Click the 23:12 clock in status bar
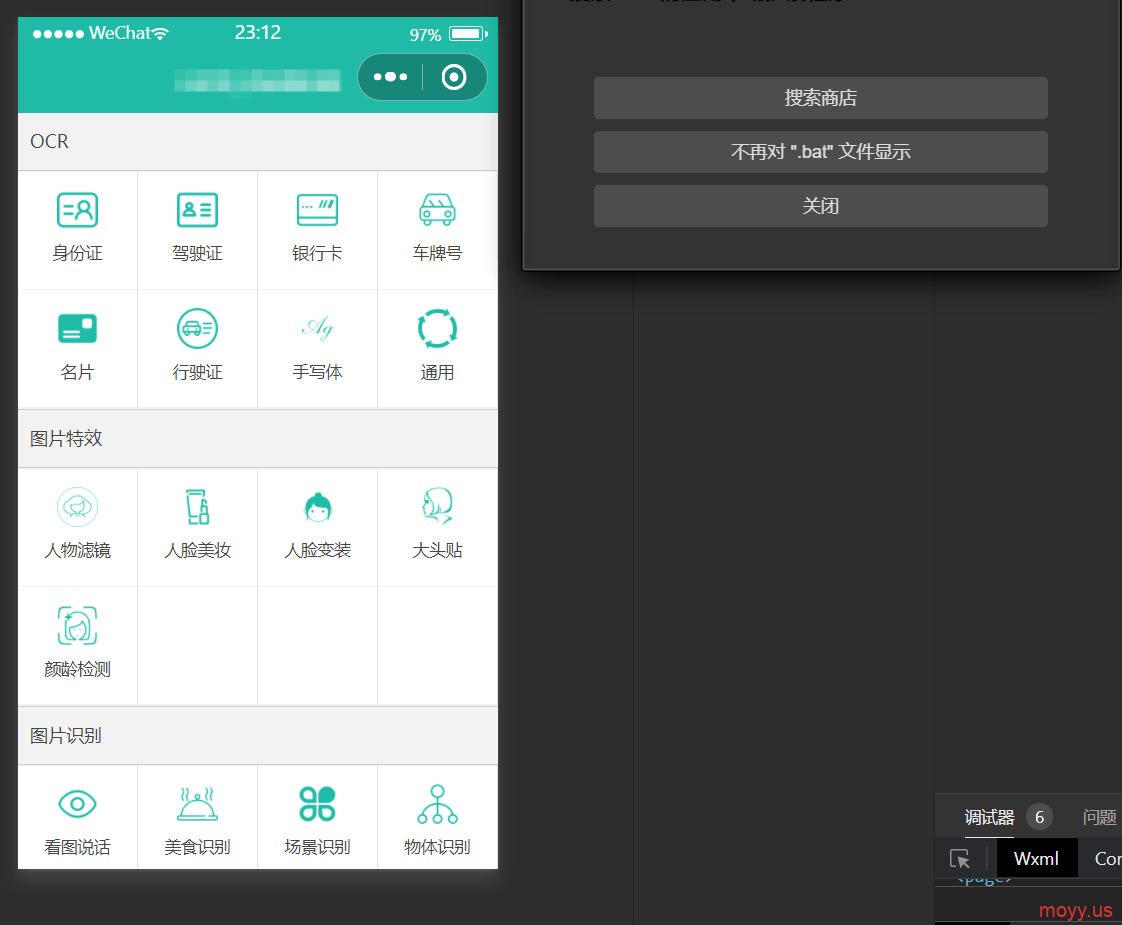This screenshot has width=1122, height=925. (258, 33)
